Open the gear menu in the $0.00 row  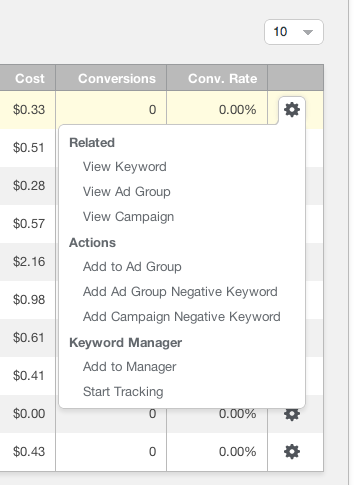pos(292,414)
